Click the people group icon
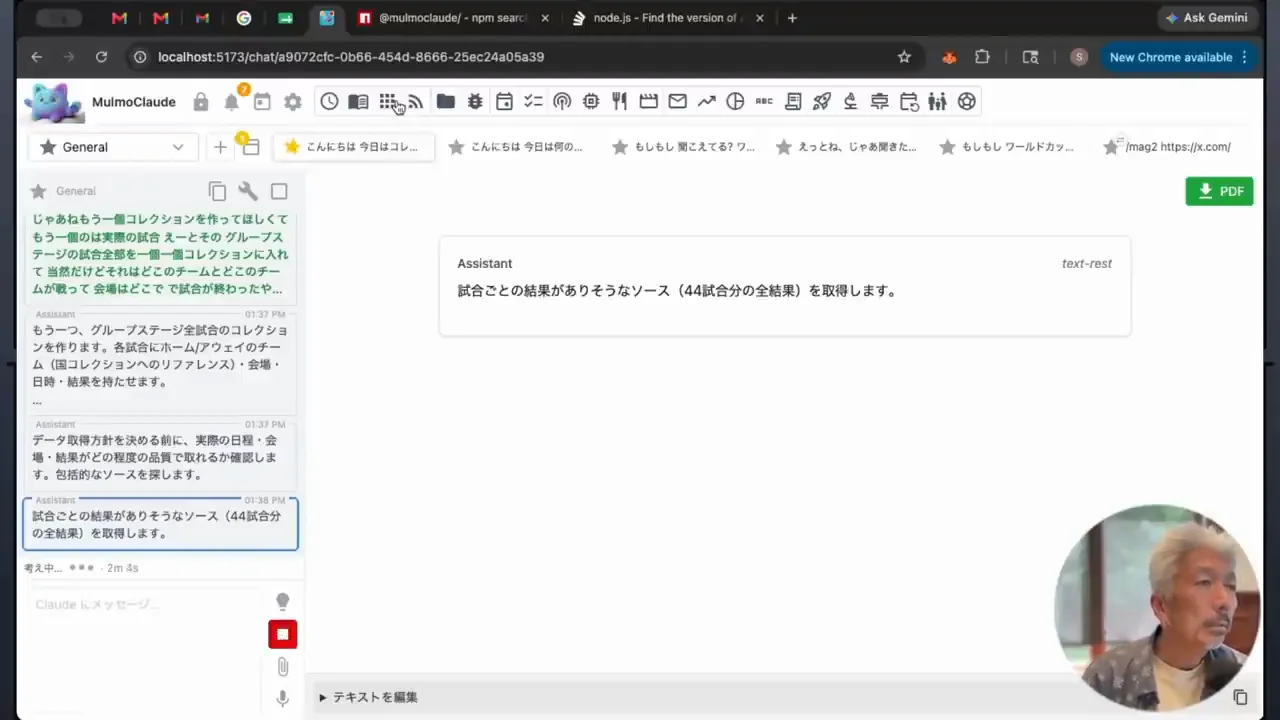The width and height of the screenshot is (1280, 720). (937, 101)
